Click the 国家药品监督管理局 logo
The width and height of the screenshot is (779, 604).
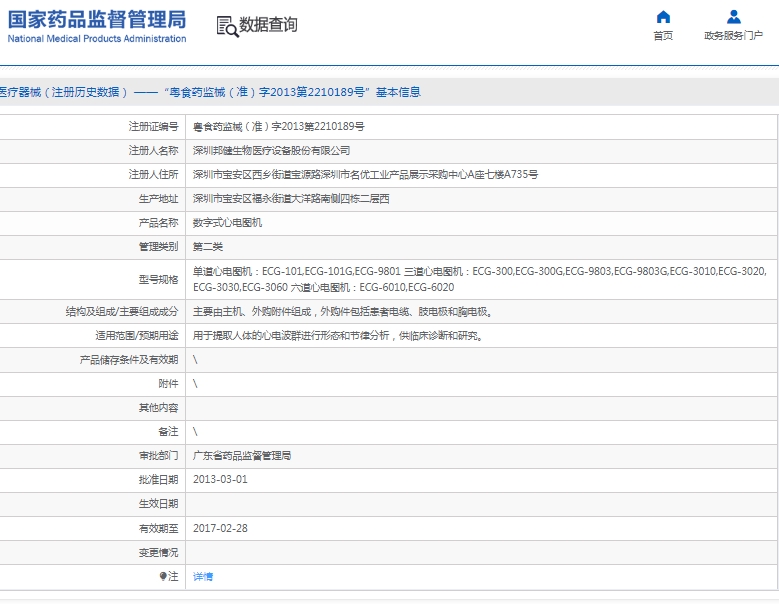click(97, 20)
